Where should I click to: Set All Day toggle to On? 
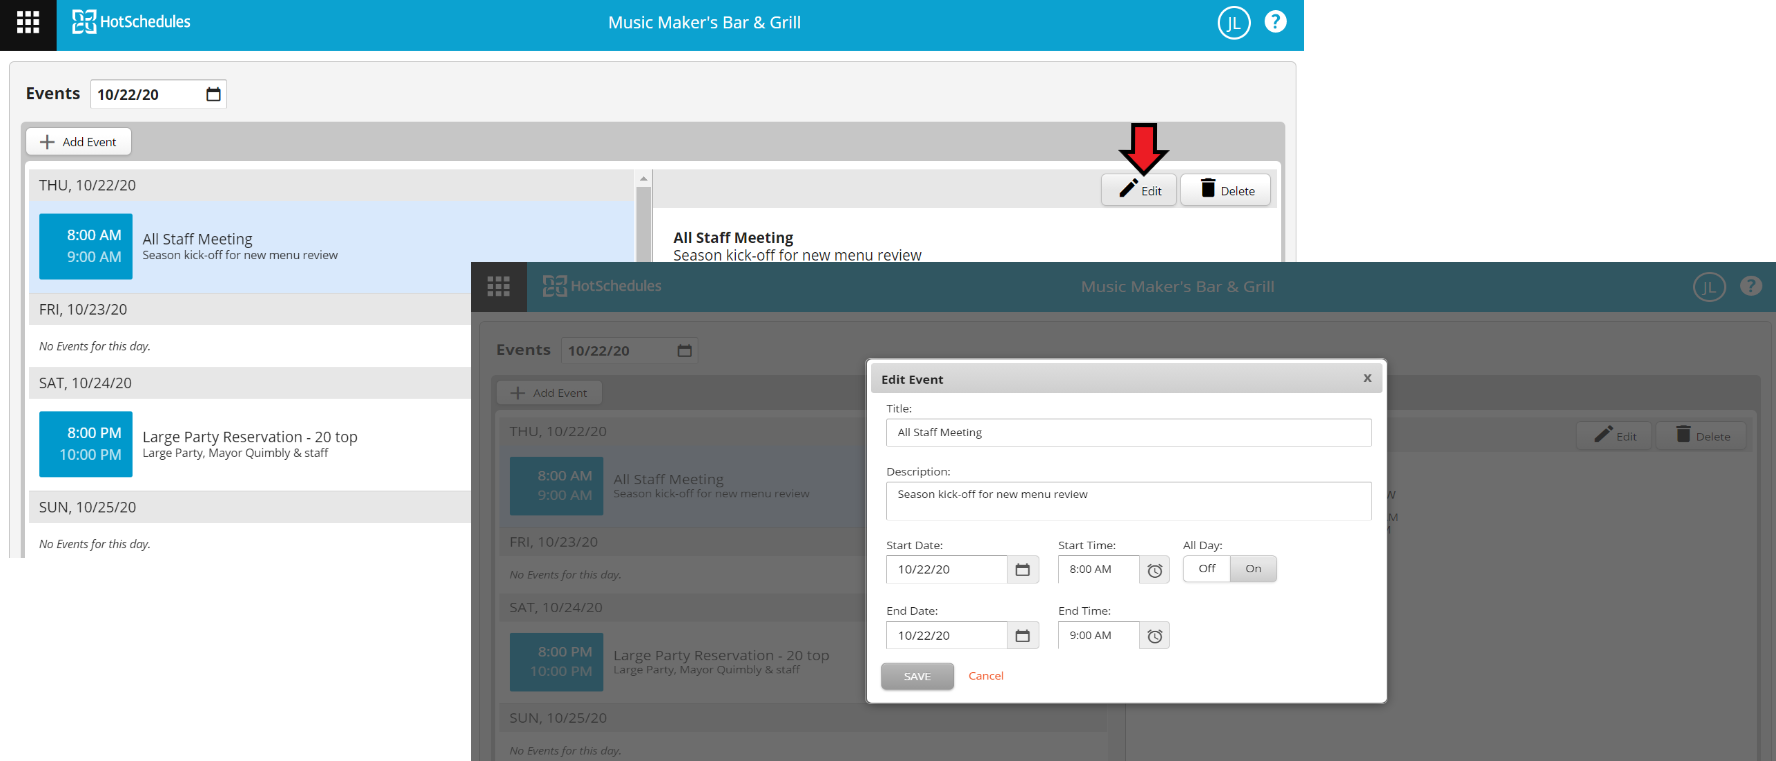[1253, 568]
